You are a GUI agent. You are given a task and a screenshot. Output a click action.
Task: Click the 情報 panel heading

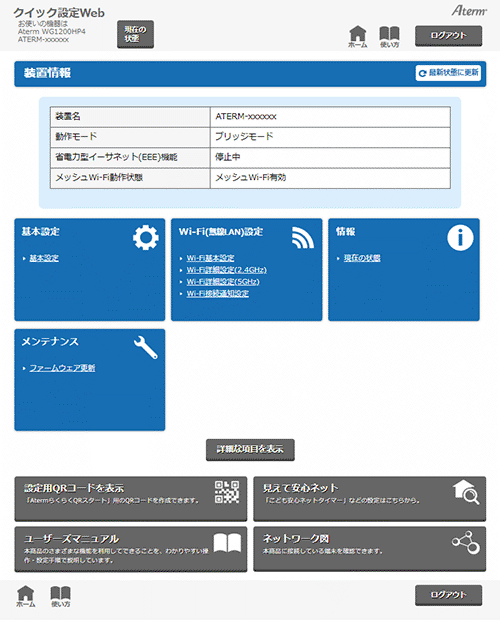click(x=346, y=232)
